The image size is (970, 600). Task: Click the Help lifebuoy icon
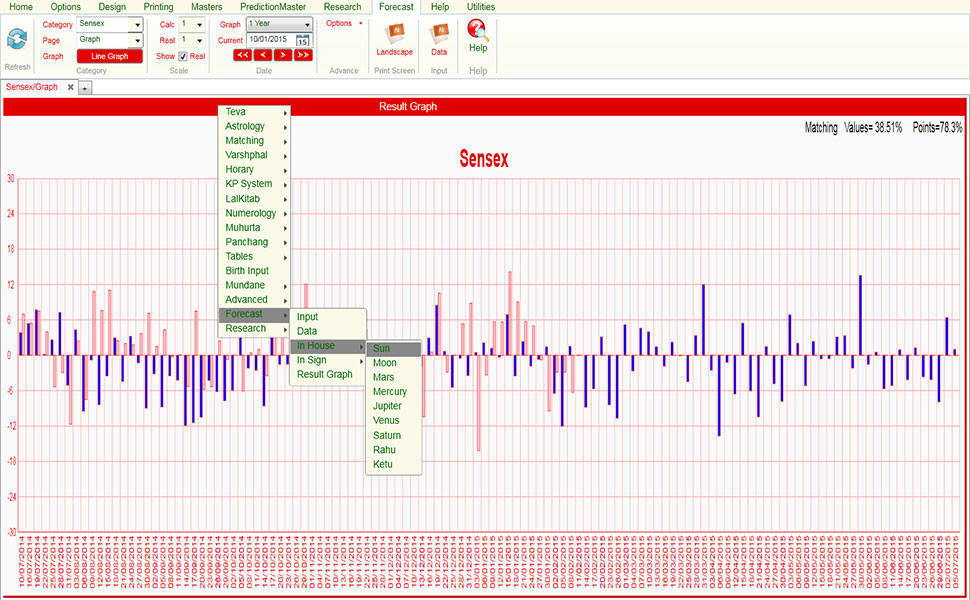coord(478,30)
